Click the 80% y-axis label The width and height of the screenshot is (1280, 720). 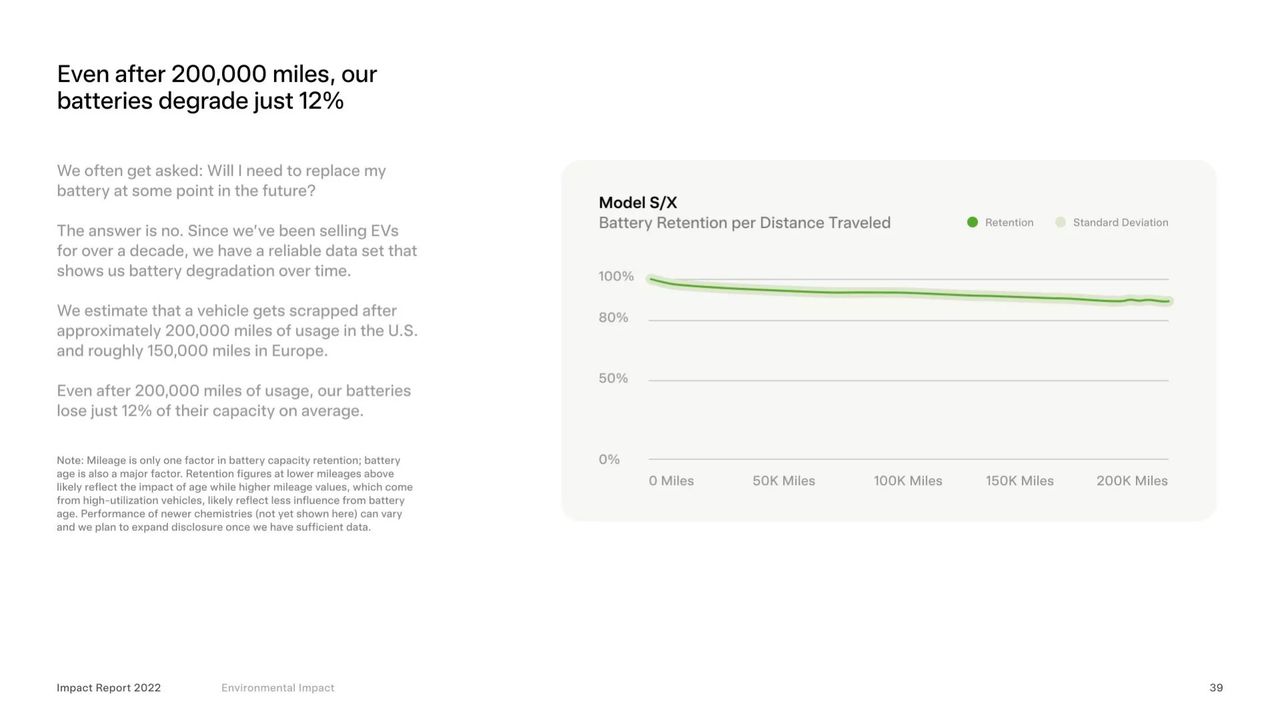click(x=614, y=318)
